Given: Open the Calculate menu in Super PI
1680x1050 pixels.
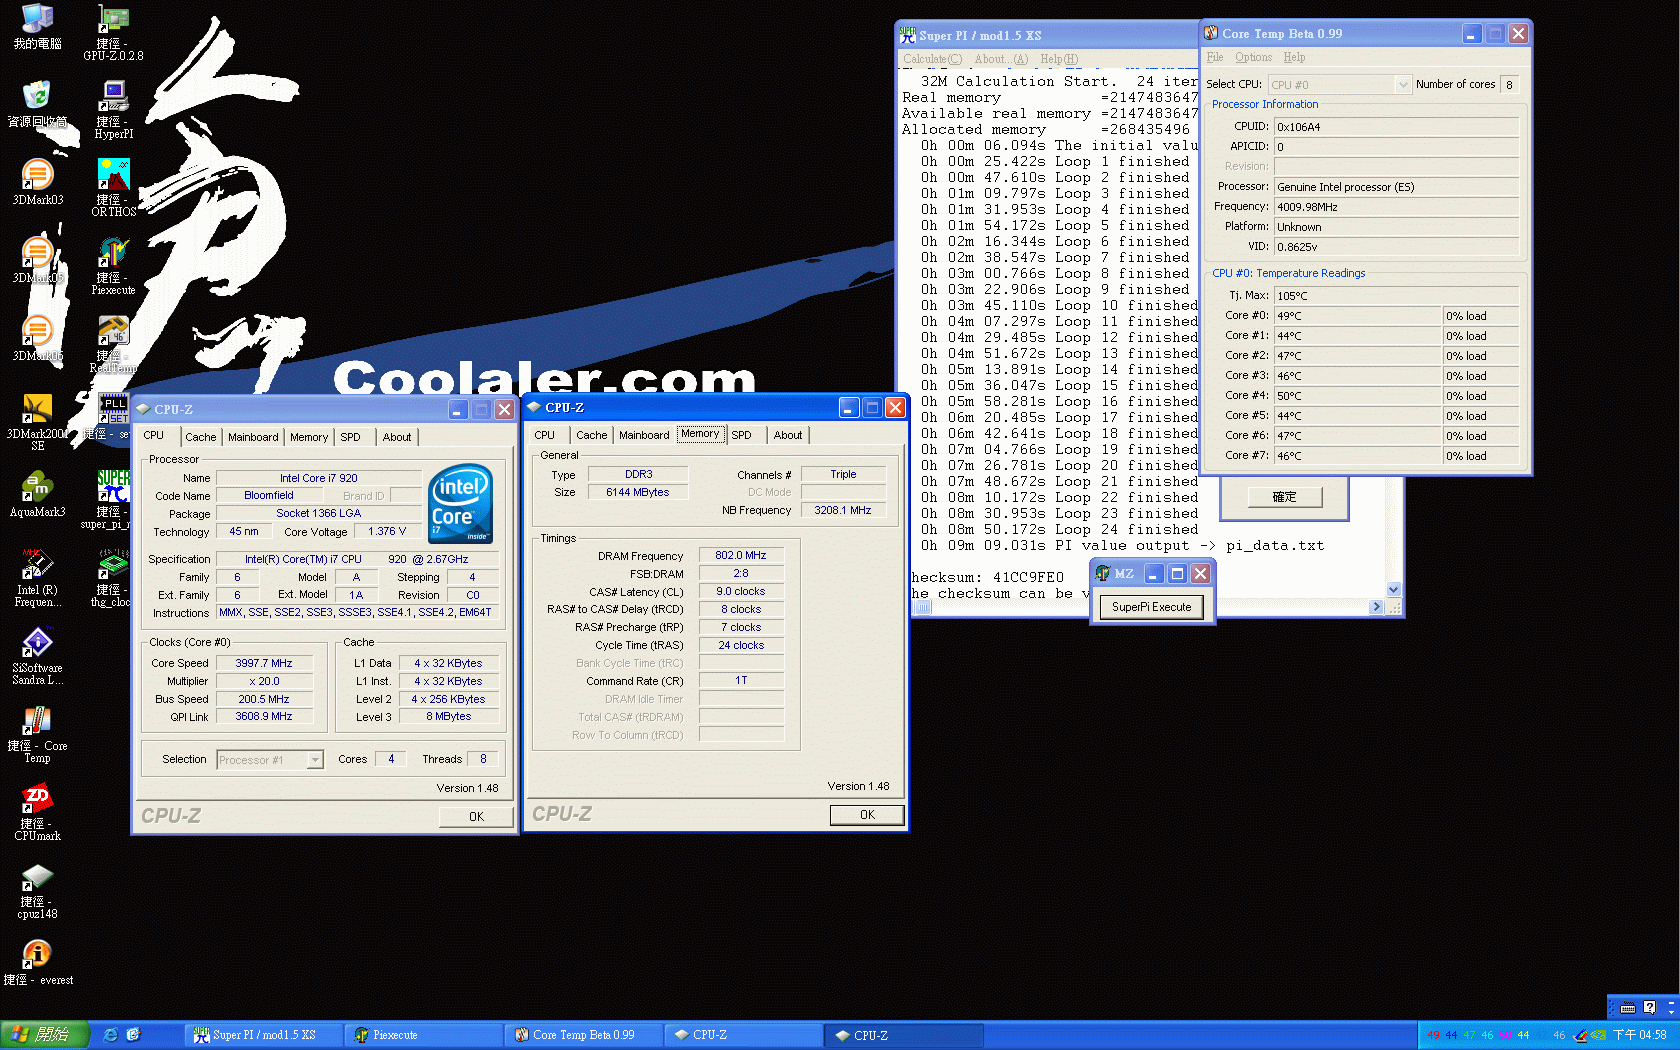Looking at the screenshot, I should 932,59.
